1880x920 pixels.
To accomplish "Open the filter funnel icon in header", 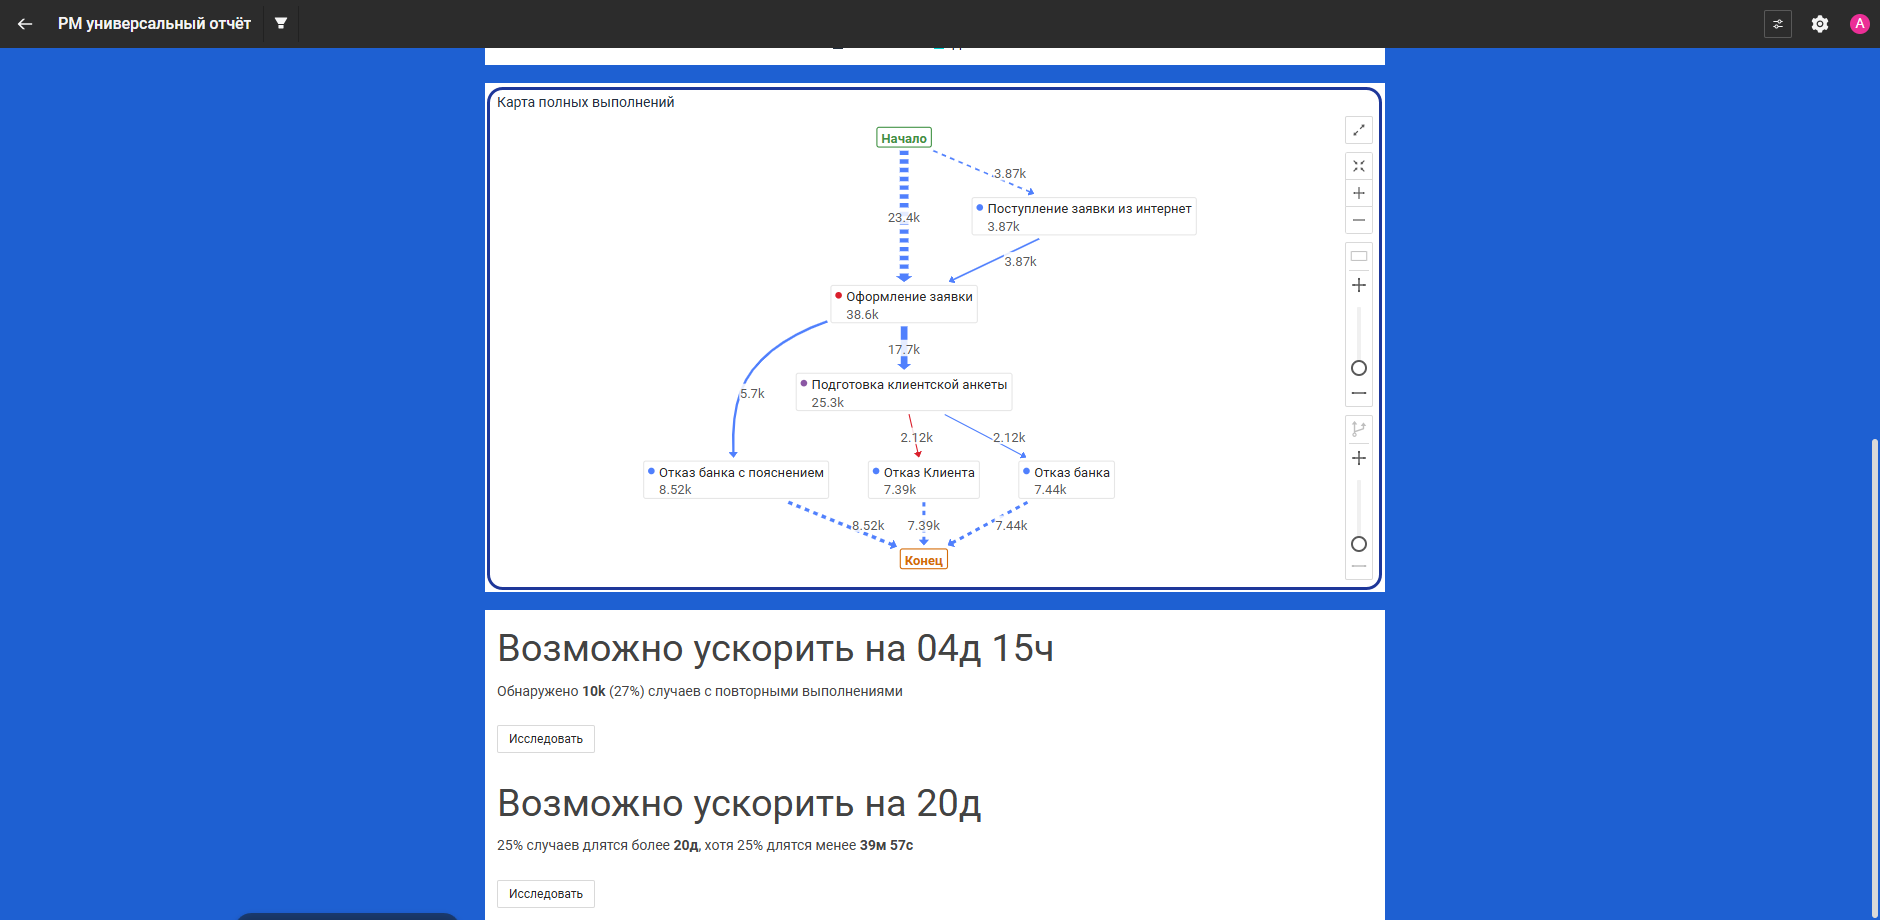I will click(281, 23).
